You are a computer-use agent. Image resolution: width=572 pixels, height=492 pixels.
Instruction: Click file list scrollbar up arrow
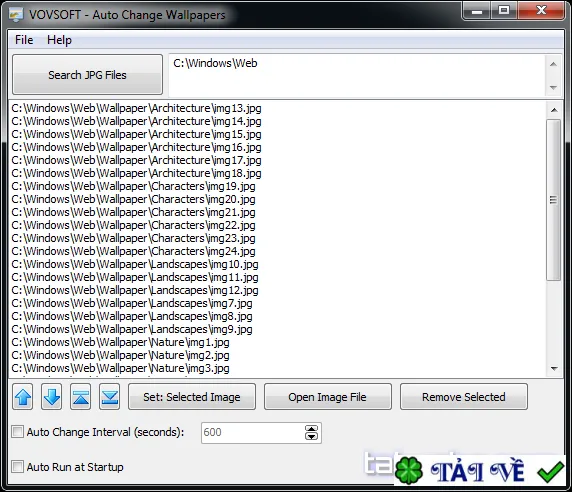[x=554, y=110]
